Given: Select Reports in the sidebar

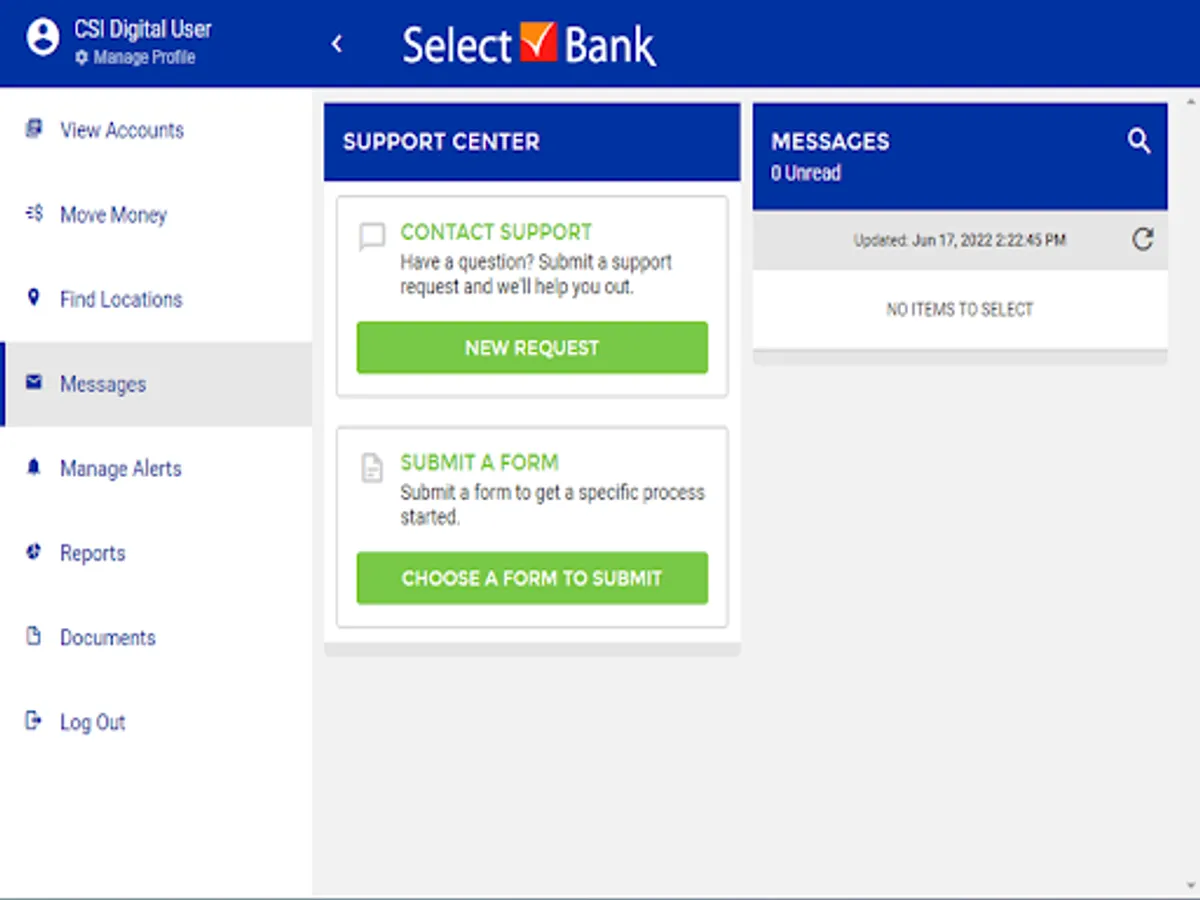Looking at the screenshot, I should 92,553.
